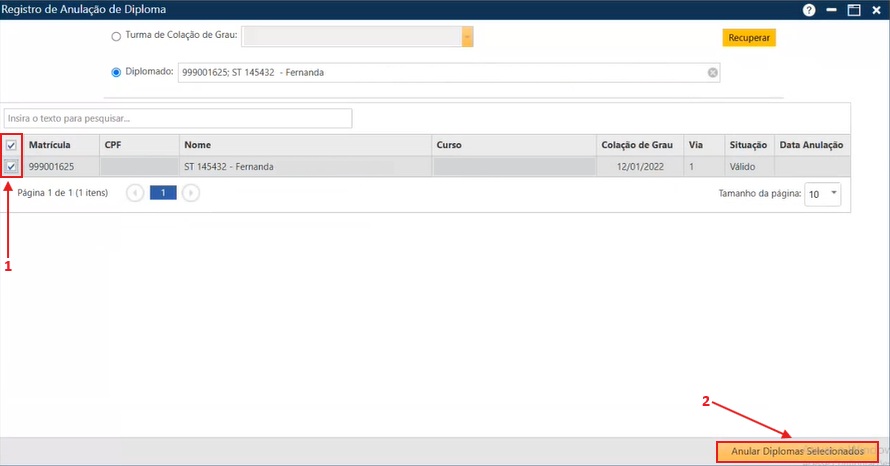The height and width of the screenshot is (466, 890).
Task: Go to next page arrow in pager
Action: click(191, 193)
